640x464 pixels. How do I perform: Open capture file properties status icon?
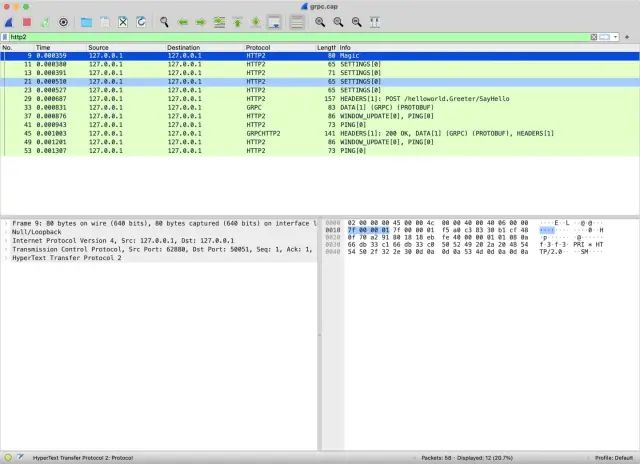point(20,457)
